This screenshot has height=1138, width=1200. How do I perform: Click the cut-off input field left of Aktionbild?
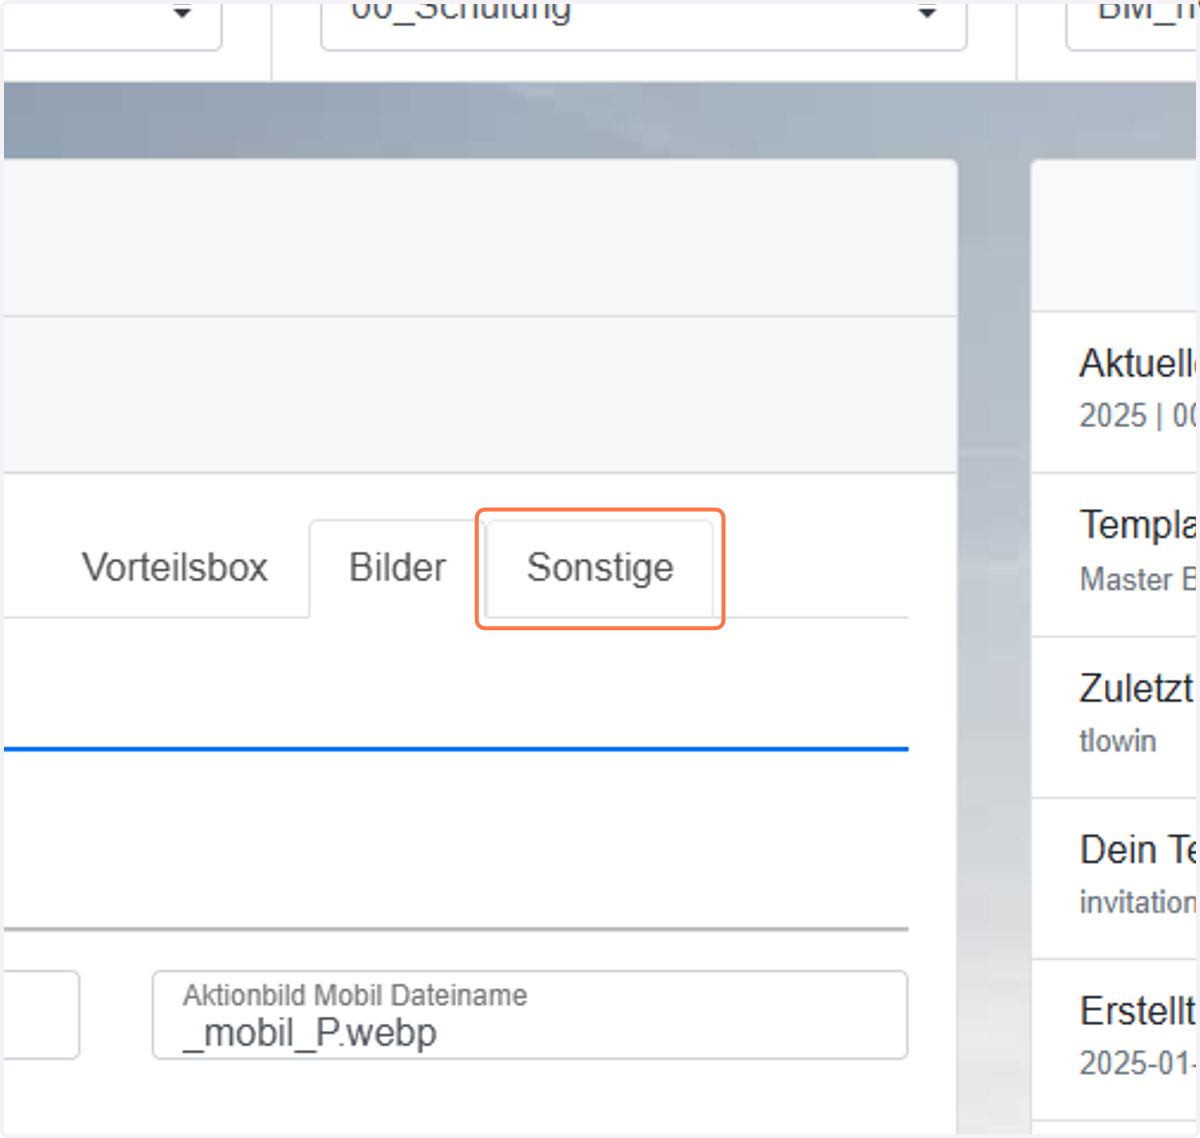(x=40, y=1015)
